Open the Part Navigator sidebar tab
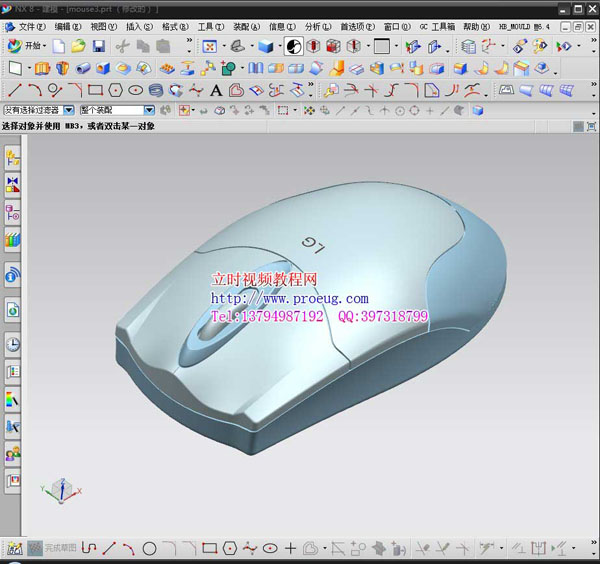This screenshot has height=564, width=600. [x=13, y=212]
